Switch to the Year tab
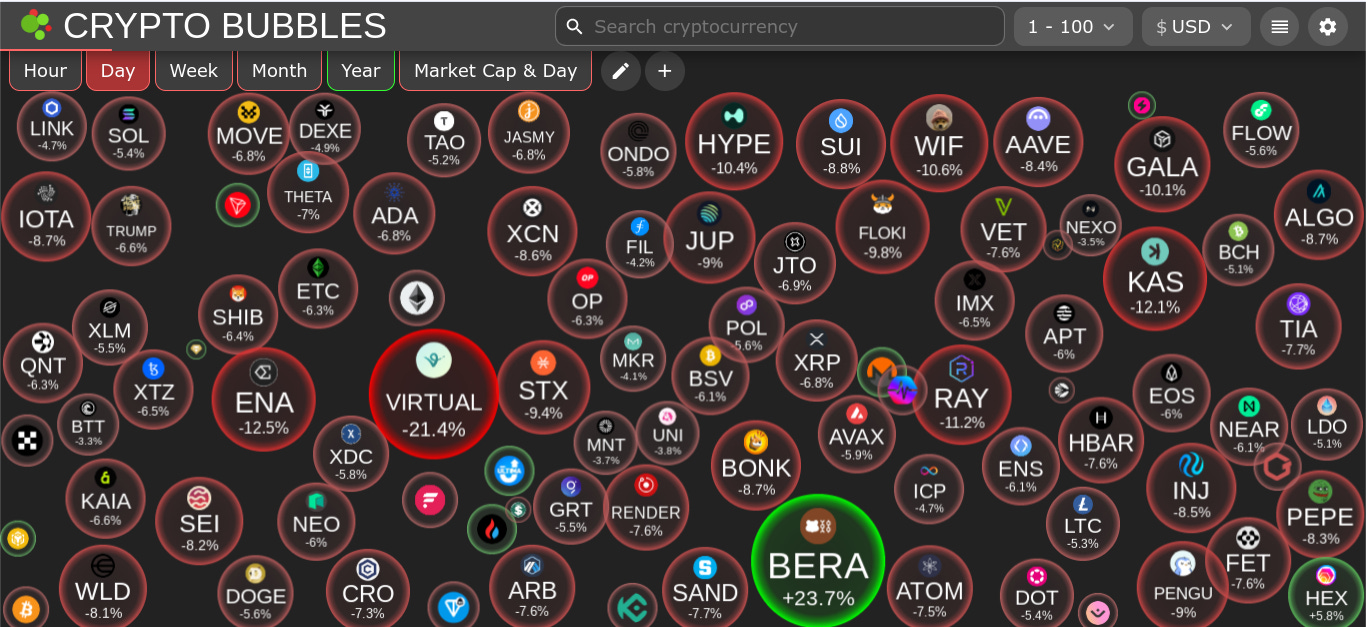Image resolution: width=1366 pixels, height=627 pixels. [361, 70]
